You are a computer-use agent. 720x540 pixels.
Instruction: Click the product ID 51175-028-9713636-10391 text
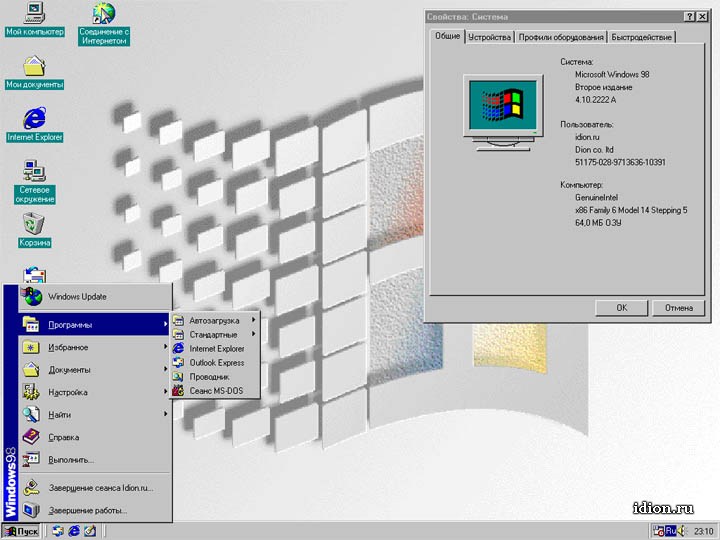[x=620, y=162]
